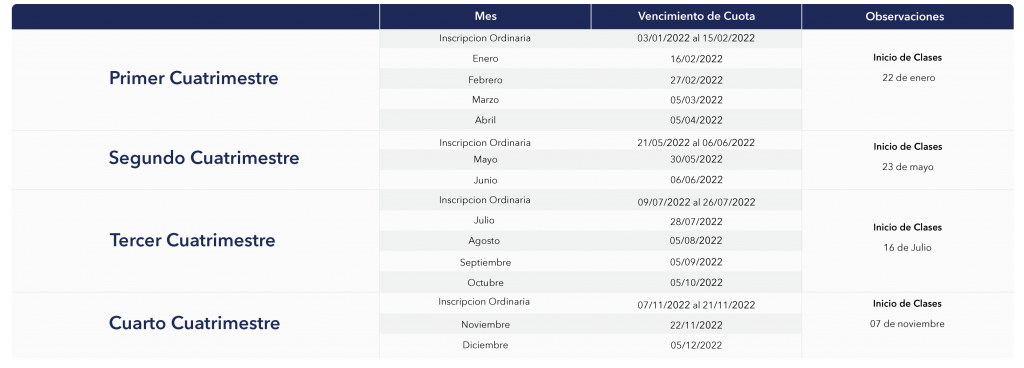Screen dimensions: 1024x368
Task: Click the Enero month row
Action: point(590,59)
